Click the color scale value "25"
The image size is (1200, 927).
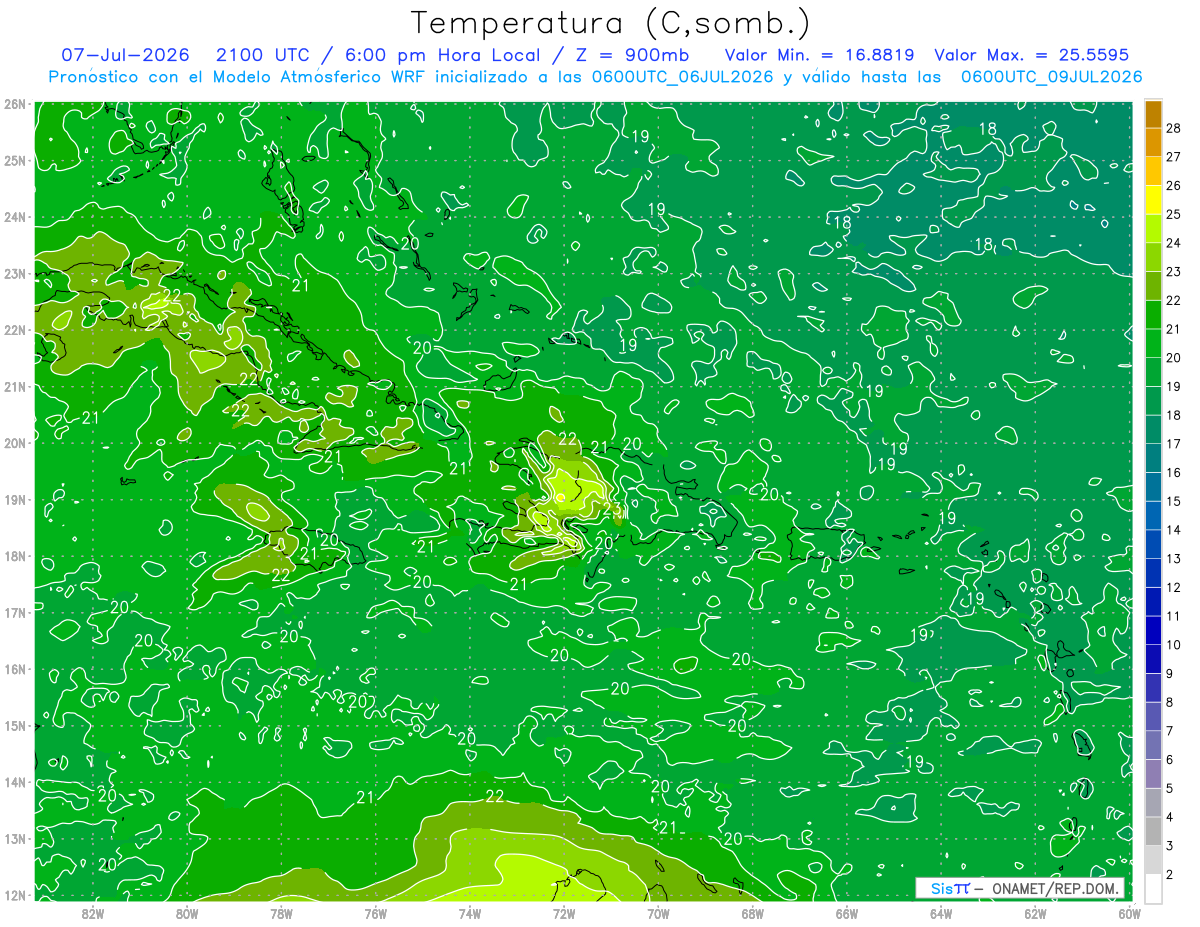pyautogui.click(x=1174, y=214)
